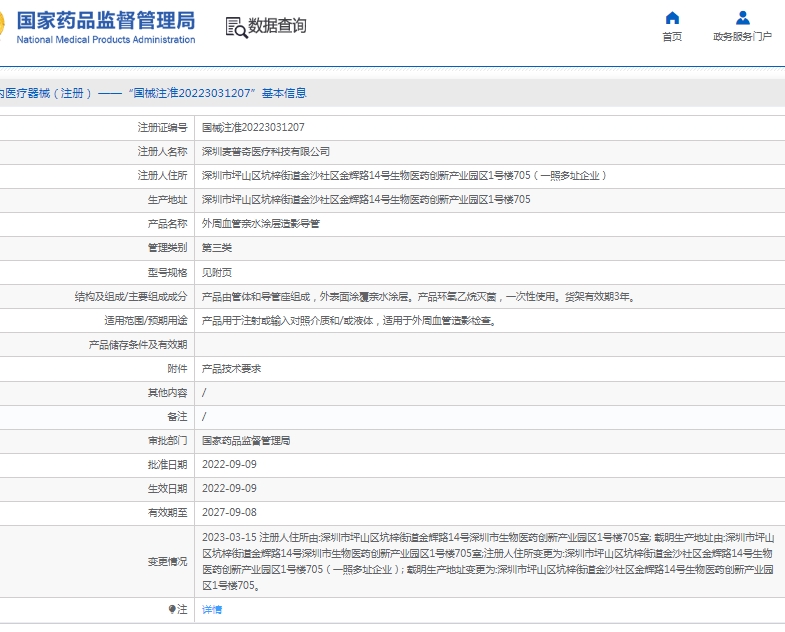Click National Medical Products Administration subtitle
The width and height of the screenshot is (785, 632).
point(106,40)
